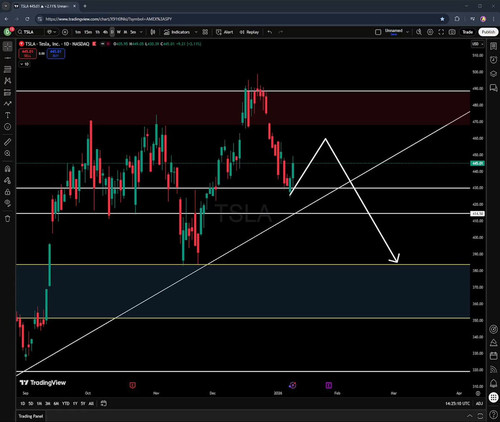Open the TSLA symbol search box
This screenshot has height=422, width=500.
click(x=29, y=32)
